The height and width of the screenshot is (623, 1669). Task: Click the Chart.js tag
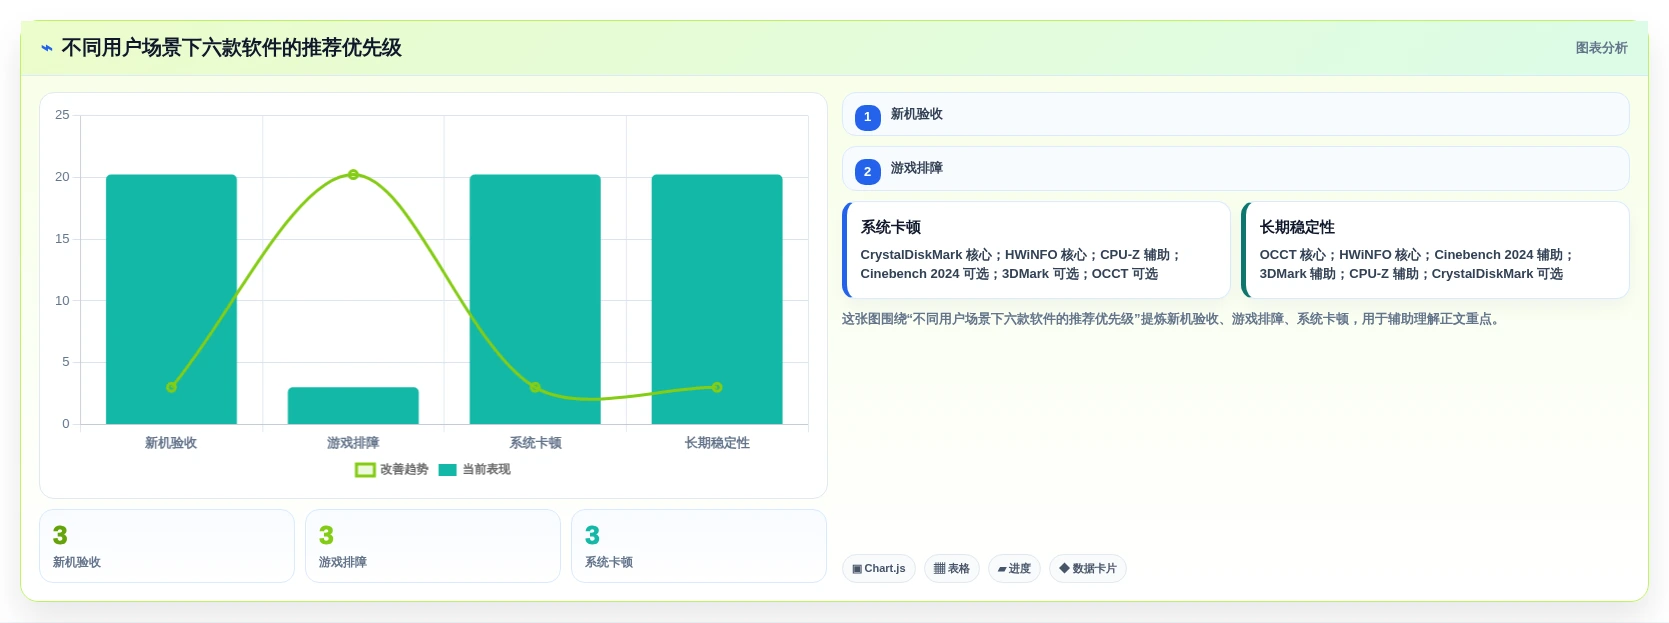[x=878, y=569]
